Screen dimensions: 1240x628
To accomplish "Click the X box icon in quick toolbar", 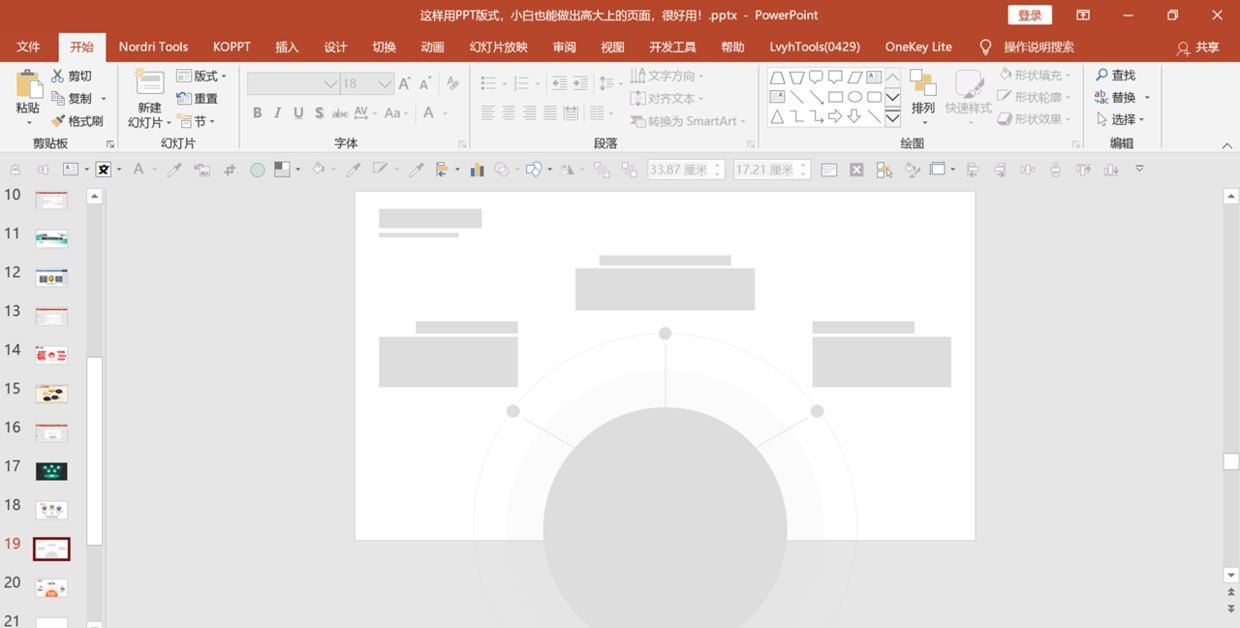I will [856, 170].
